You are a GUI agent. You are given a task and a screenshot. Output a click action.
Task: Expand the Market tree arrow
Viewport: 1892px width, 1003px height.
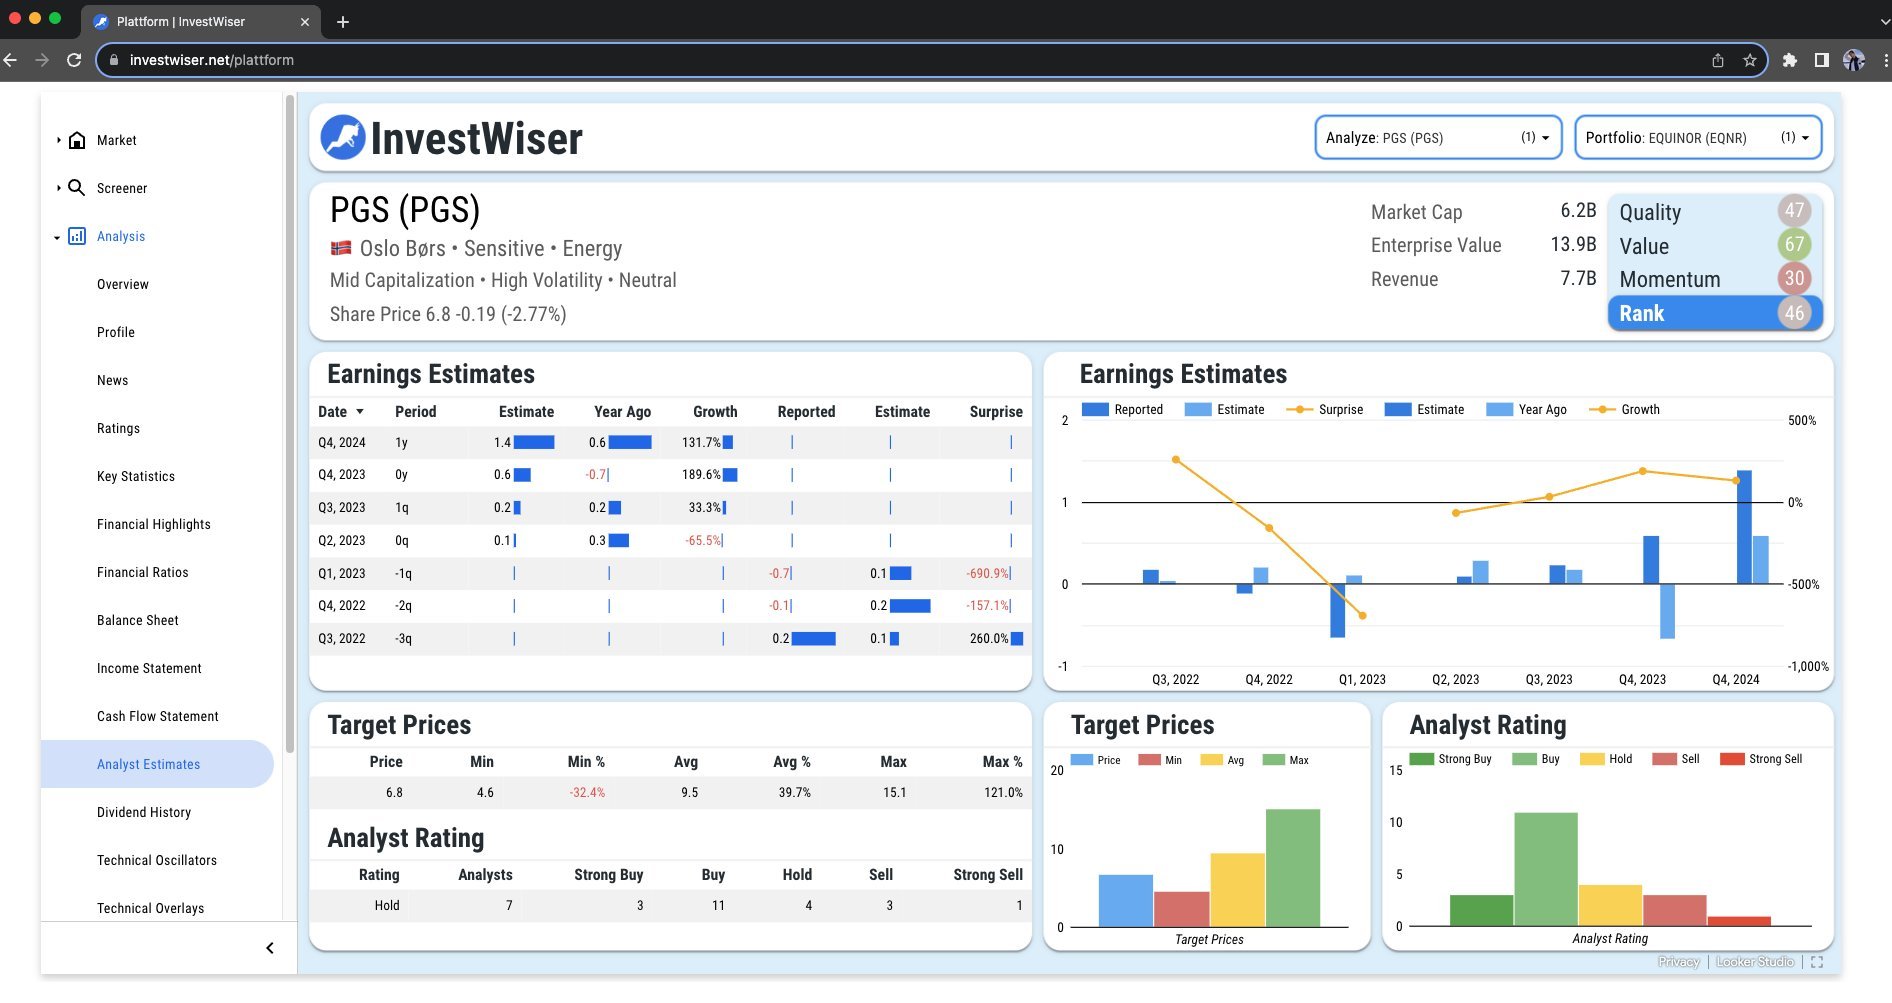[x=58, y=140]
